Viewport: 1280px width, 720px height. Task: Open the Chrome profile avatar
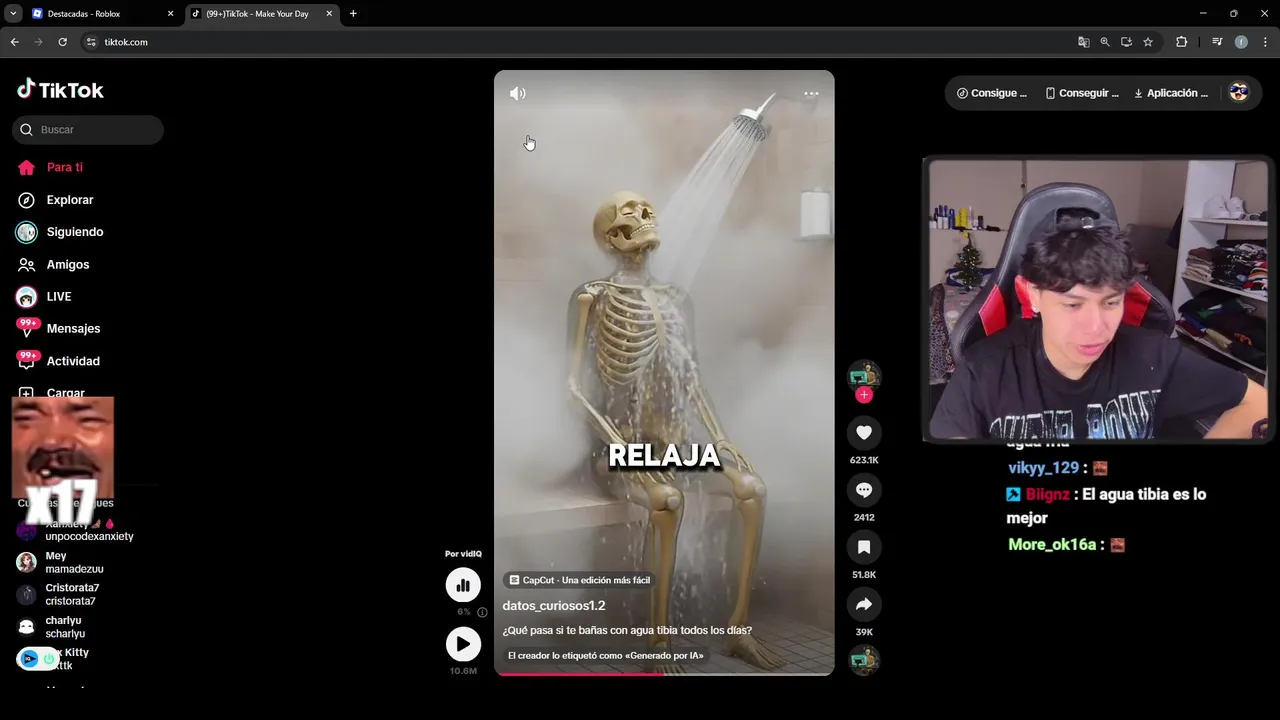1241,42
